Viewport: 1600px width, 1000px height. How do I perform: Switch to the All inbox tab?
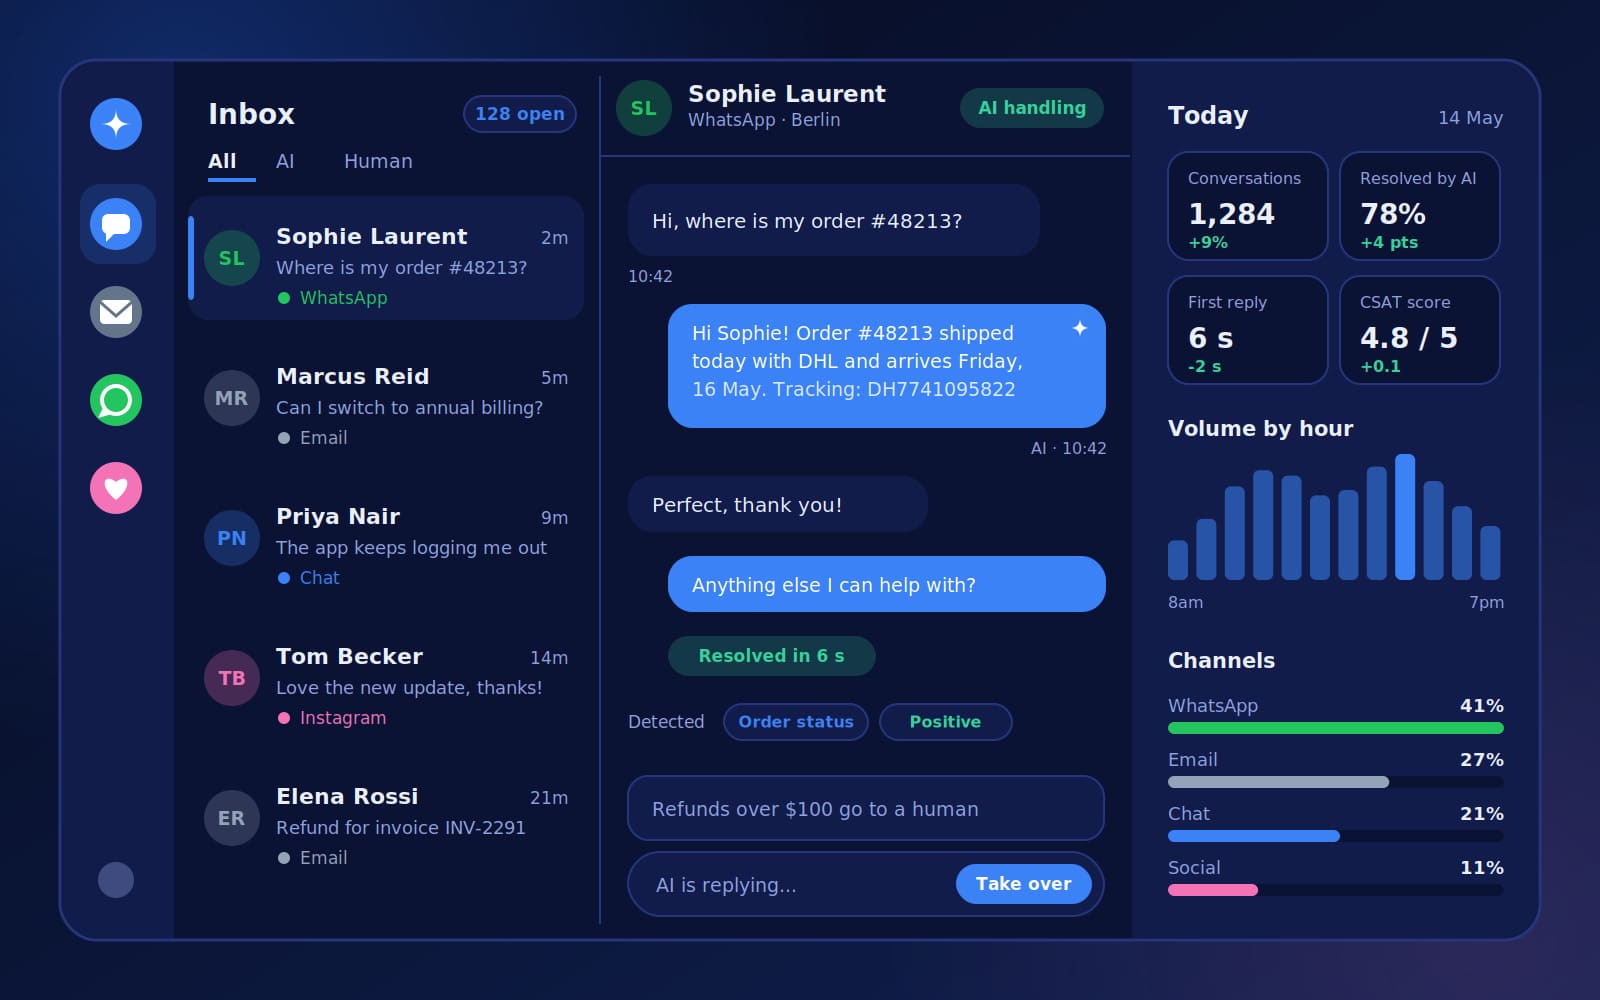pos(222,161)
